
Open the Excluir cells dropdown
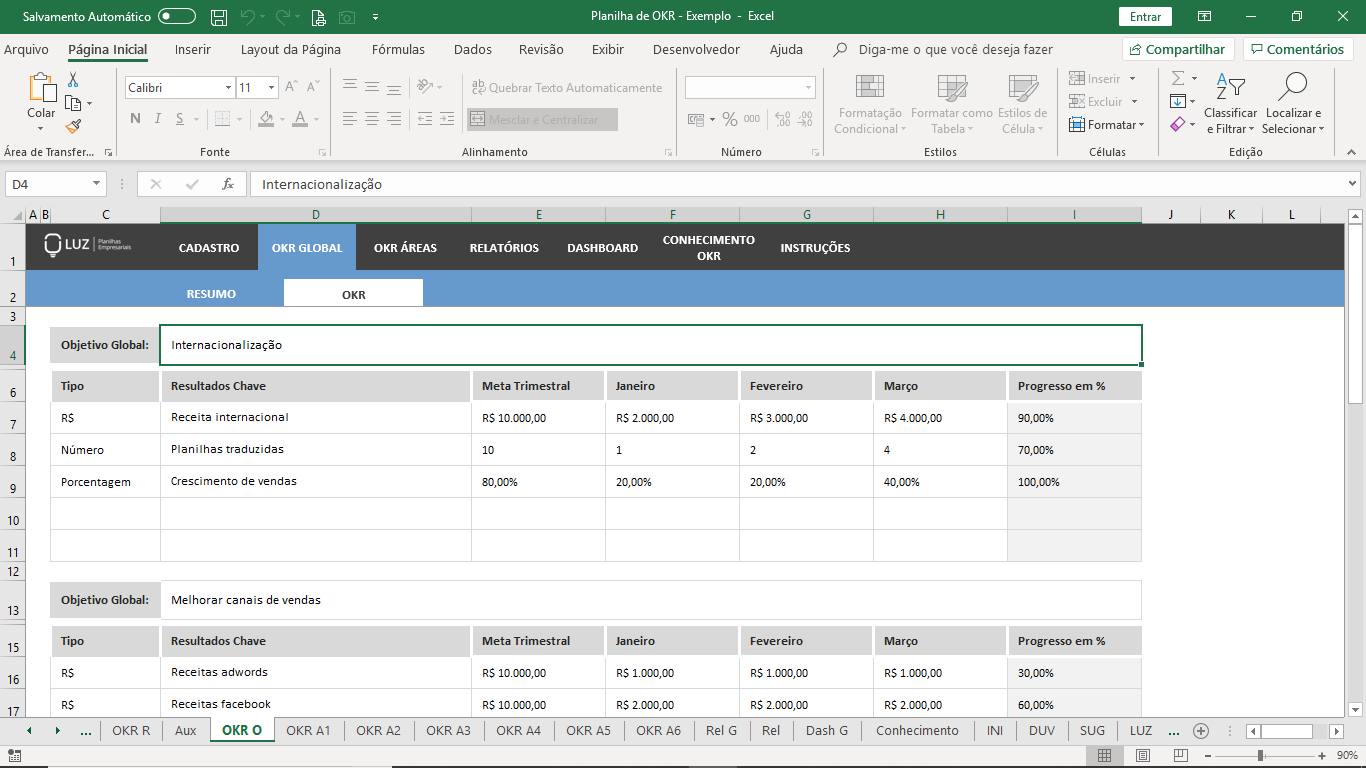tap(1104, 101)
